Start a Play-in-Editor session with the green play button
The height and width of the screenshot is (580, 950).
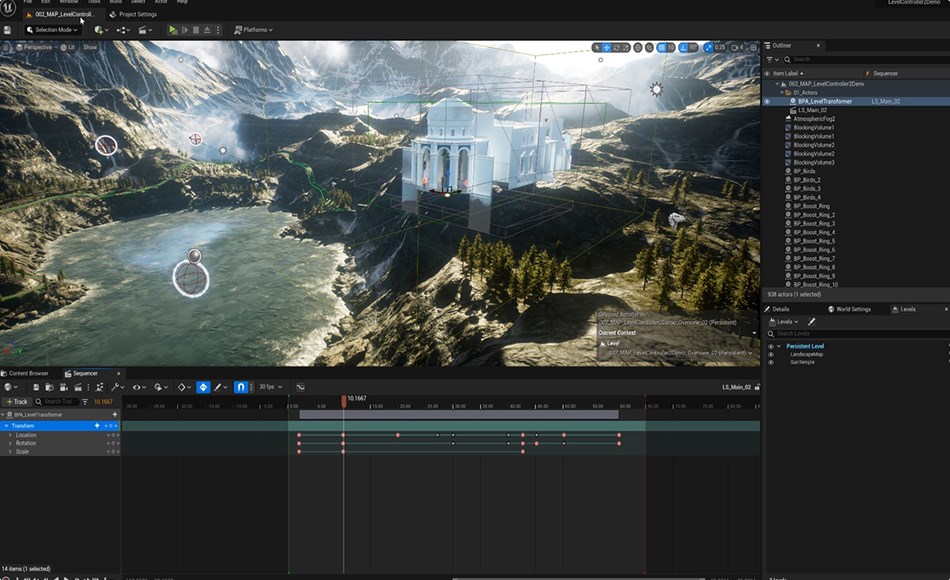(x=172, y=30)
